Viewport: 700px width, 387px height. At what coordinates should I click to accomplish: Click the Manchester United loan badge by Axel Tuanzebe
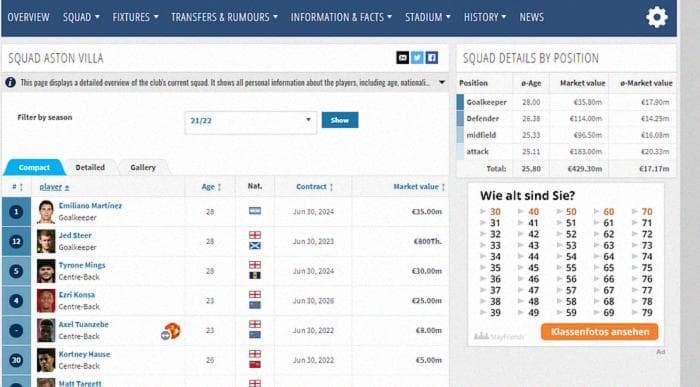pos(172,331)
